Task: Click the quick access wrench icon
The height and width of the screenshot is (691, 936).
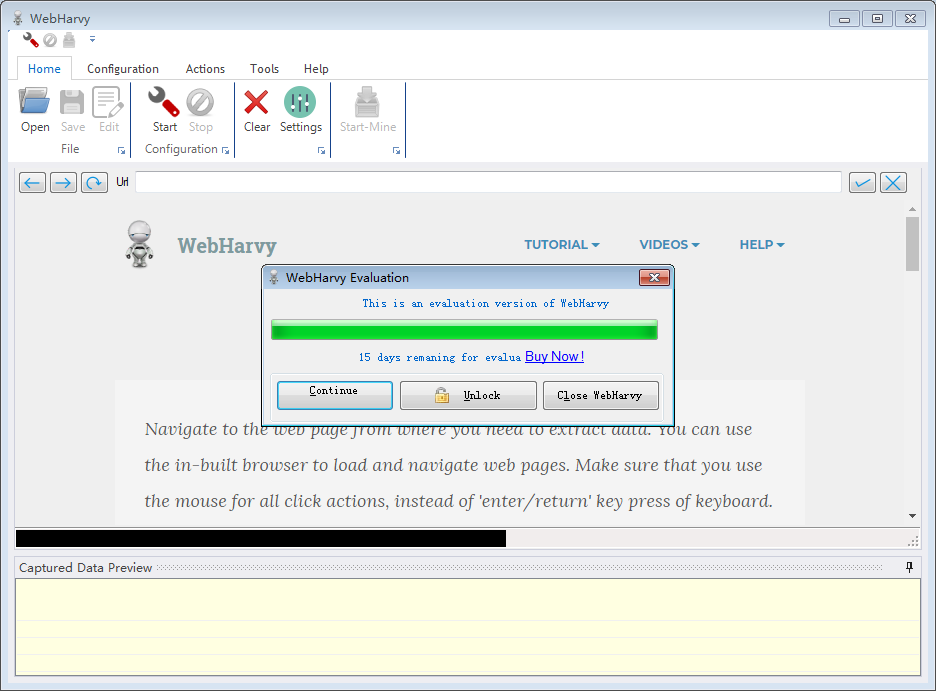Action: point(30,40)
